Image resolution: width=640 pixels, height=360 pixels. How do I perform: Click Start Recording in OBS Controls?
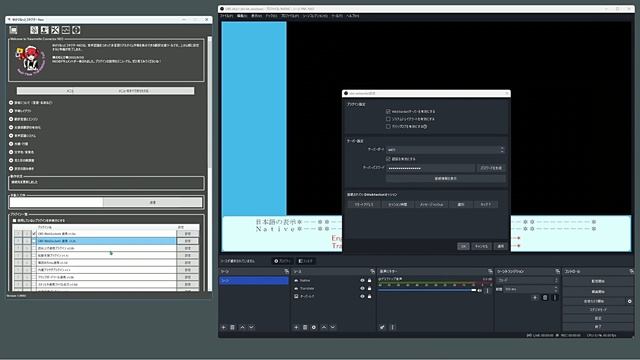(x=598, y=292)
